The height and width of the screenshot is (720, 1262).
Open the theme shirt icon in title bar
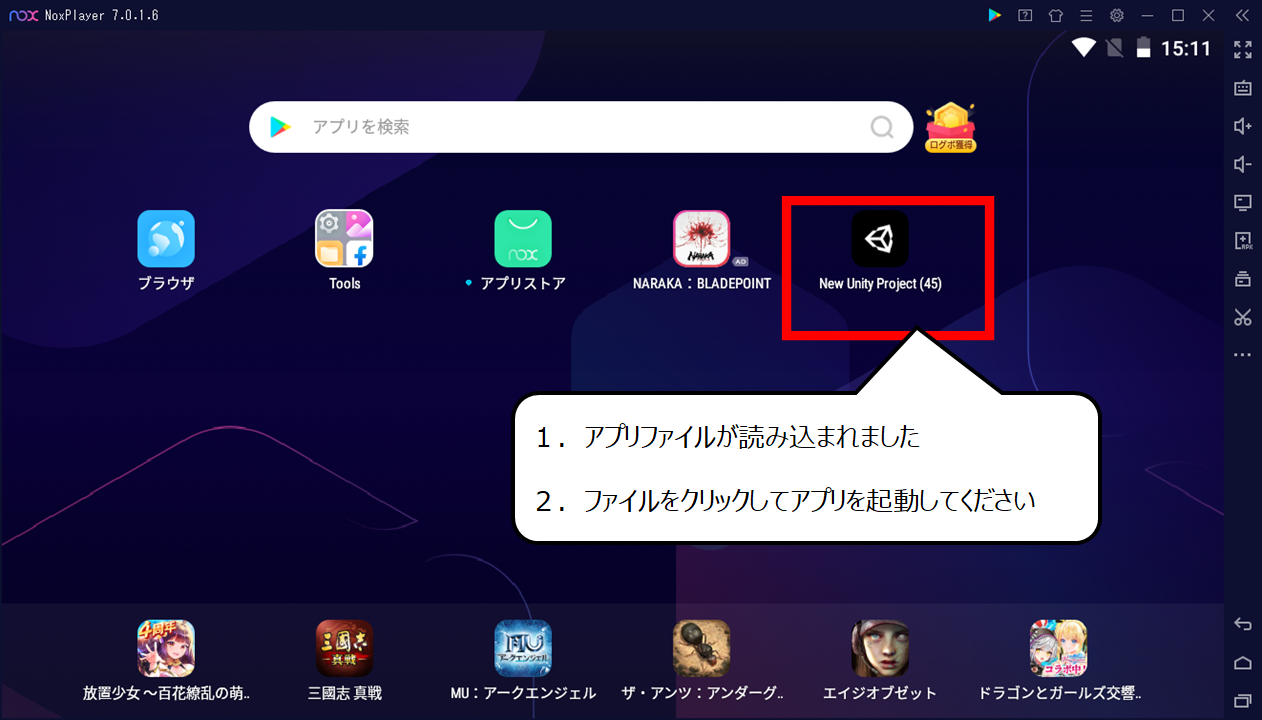[1056, 15]
